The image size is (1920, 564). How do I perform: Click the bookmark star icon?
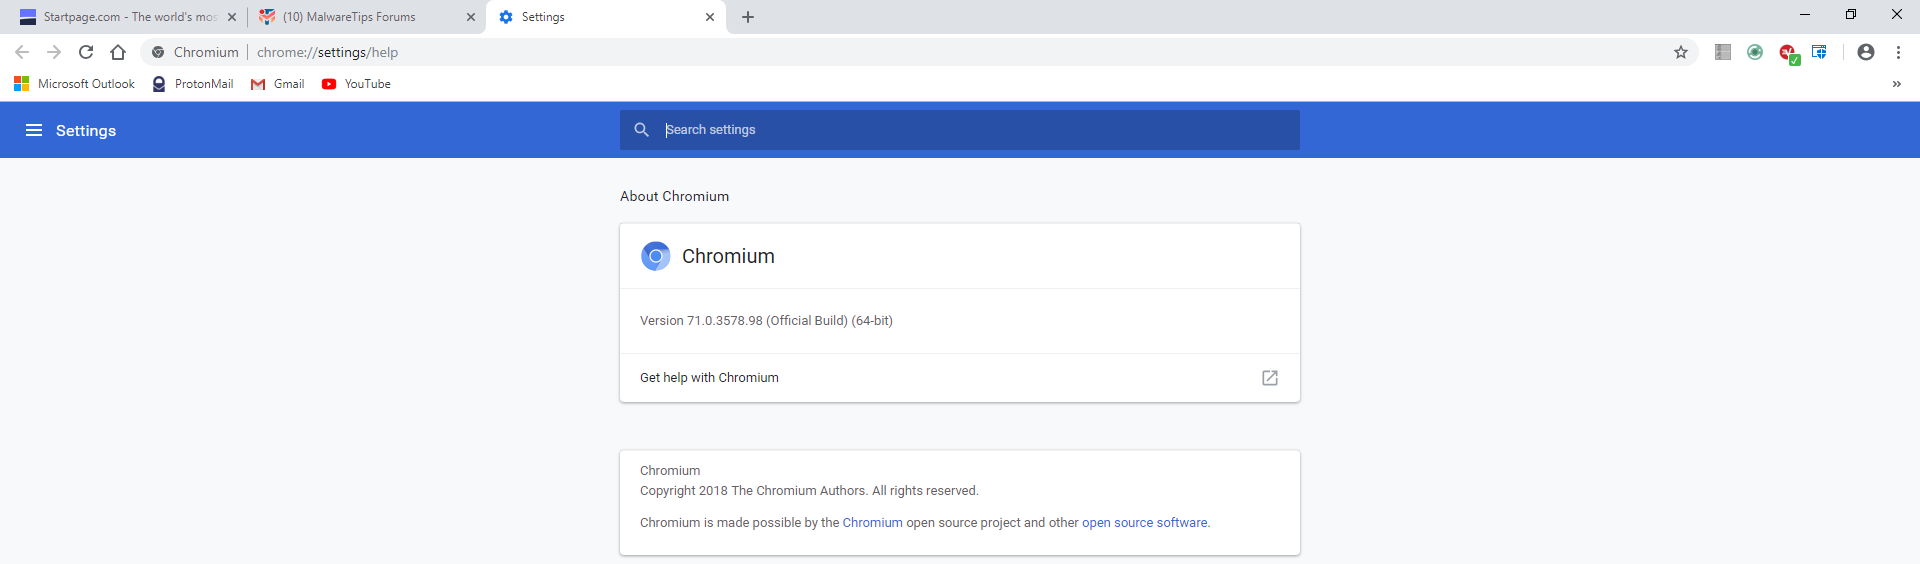1681,52
